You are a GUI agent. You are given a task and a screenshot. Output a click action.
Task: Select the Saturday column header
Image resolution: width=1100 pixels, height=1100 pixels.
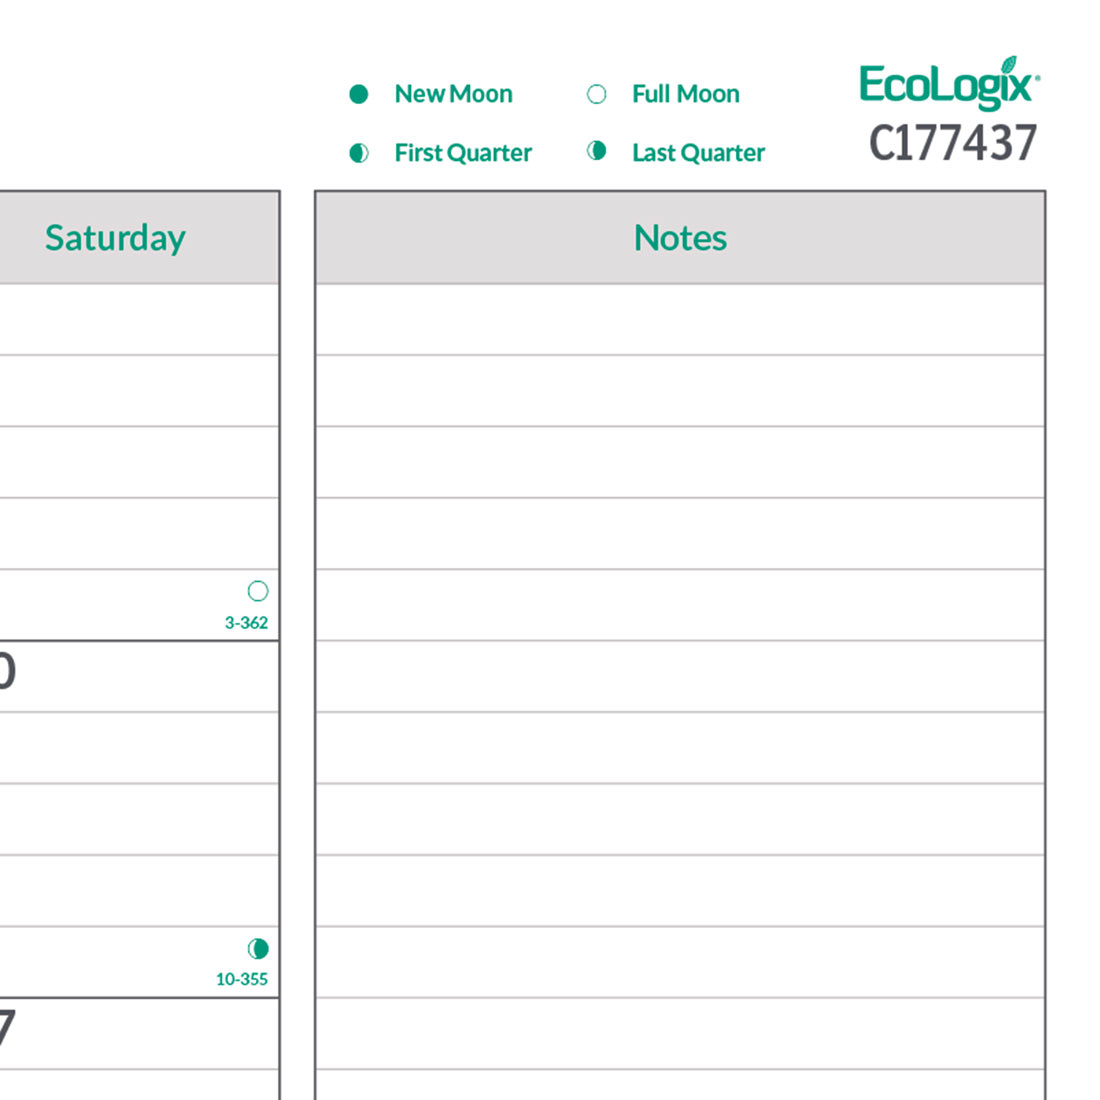click(115, 238)
